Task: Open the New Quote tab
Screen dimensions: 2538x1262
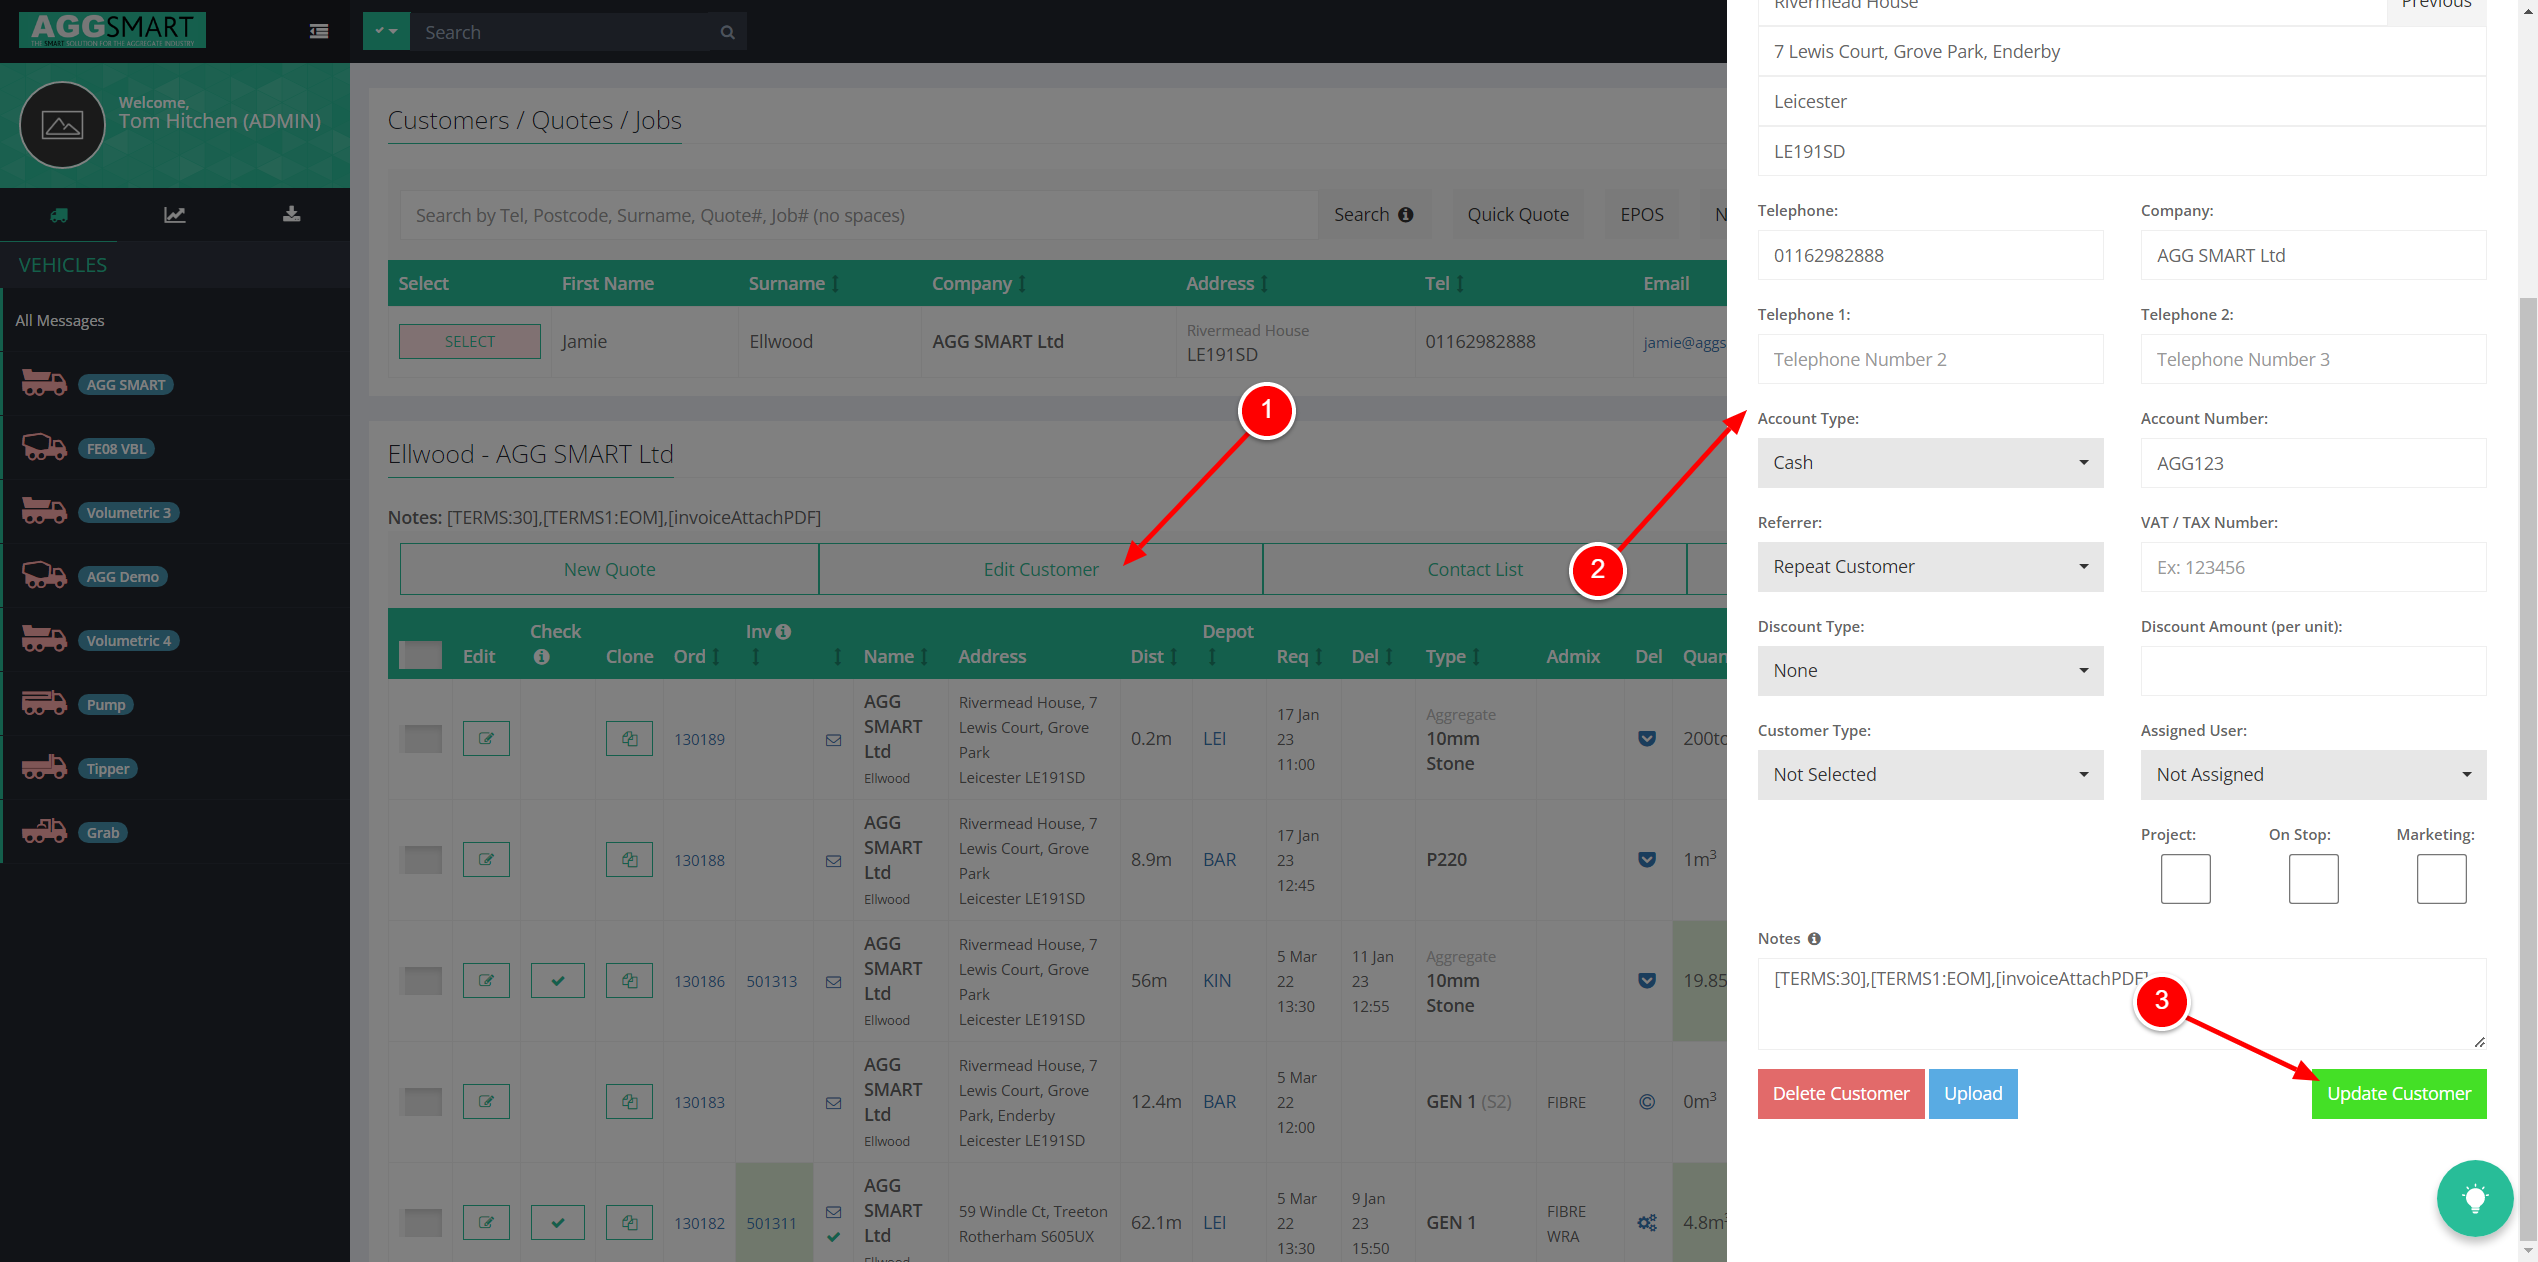Action: pyautogui.click(x=609, y=569)
